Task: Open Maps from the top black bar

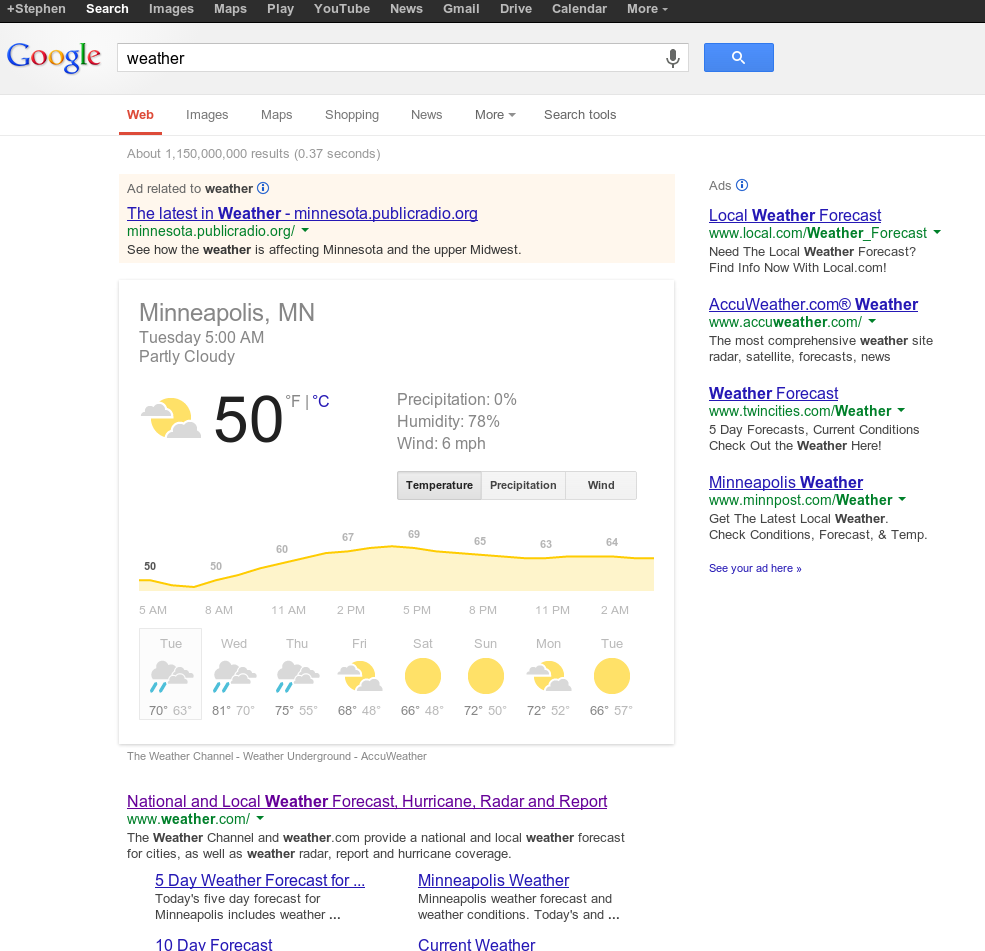Action: [x=230, y=9]
